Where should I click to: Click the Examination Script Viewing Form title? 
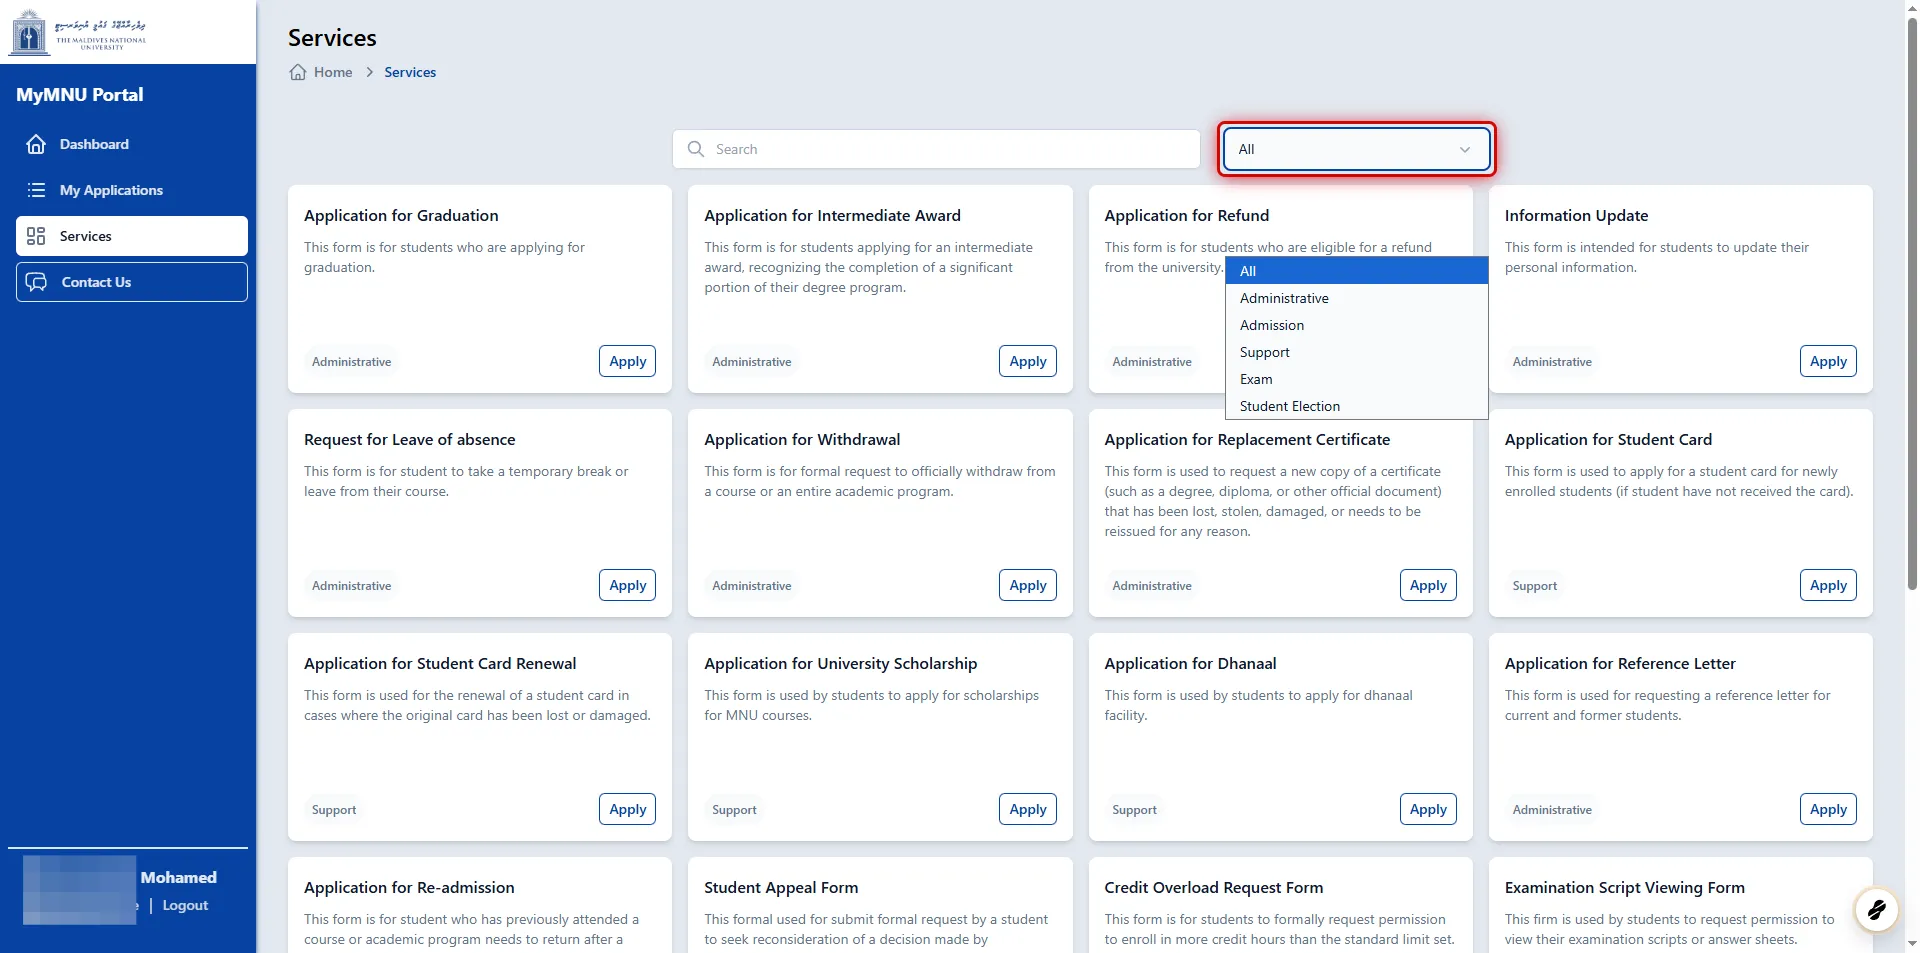click(1624, 887)
